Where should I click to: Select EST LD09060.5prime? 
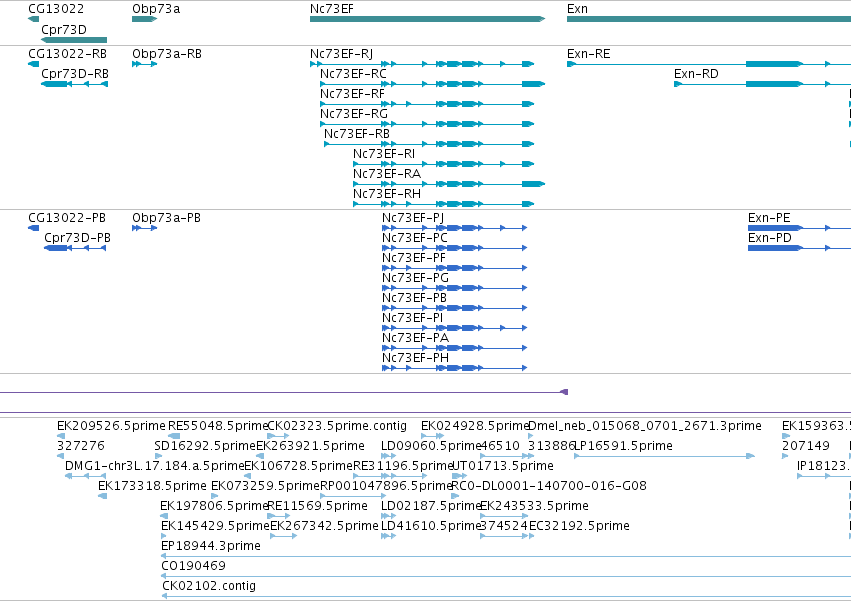(430, 446)
